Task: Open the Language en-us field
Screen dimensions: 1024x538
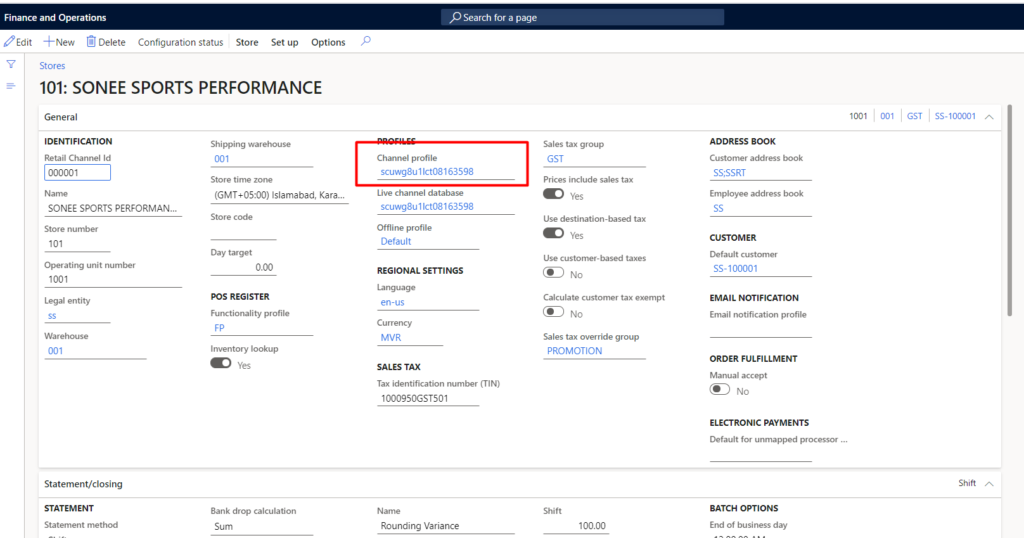Action: [428, 302]
